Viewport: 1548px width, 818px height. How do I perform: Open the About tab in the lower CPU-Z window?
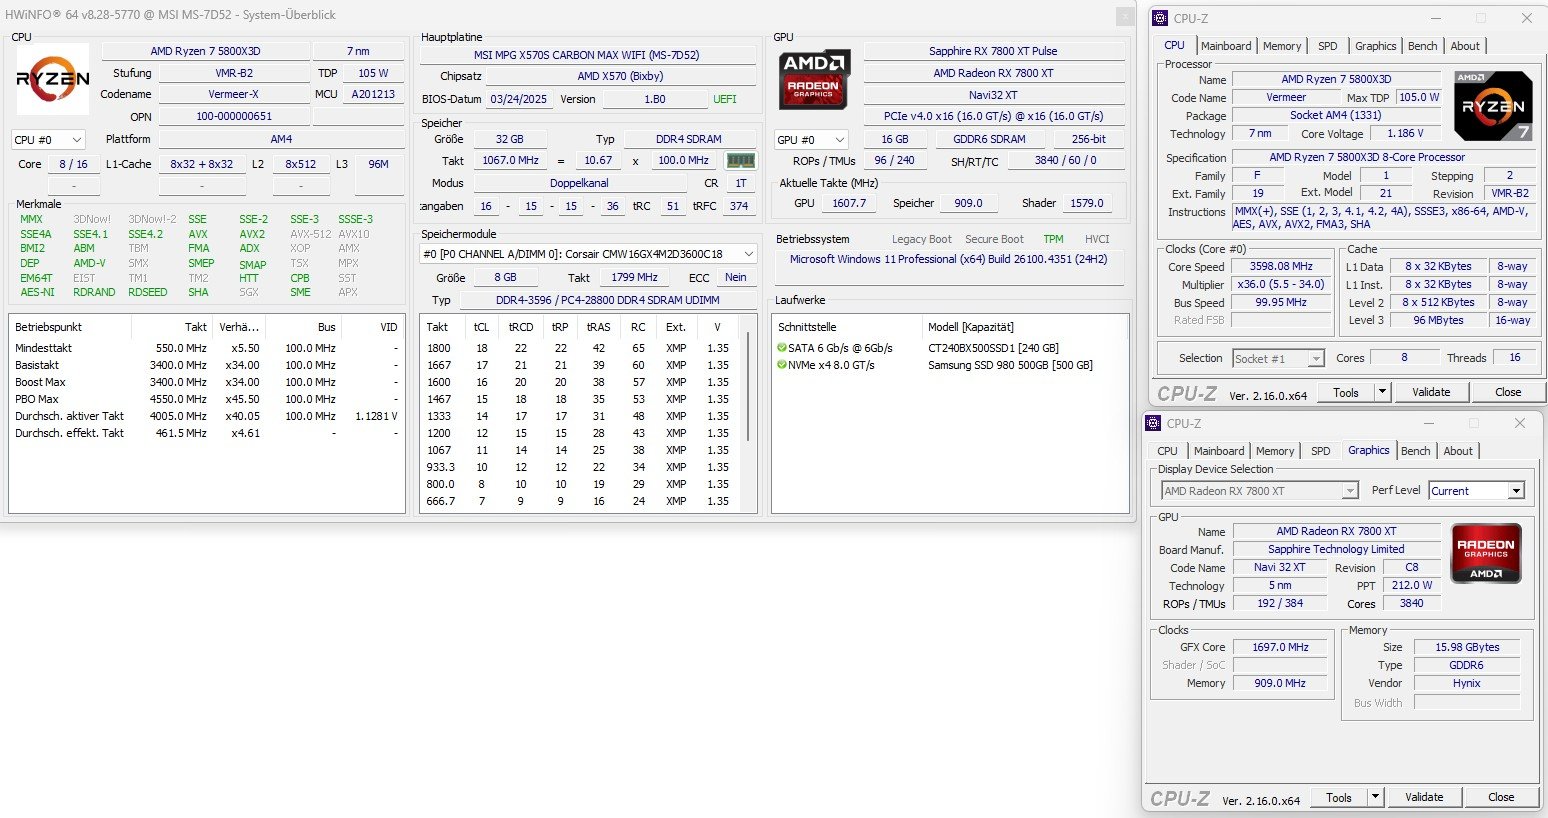pos(1458,451)
